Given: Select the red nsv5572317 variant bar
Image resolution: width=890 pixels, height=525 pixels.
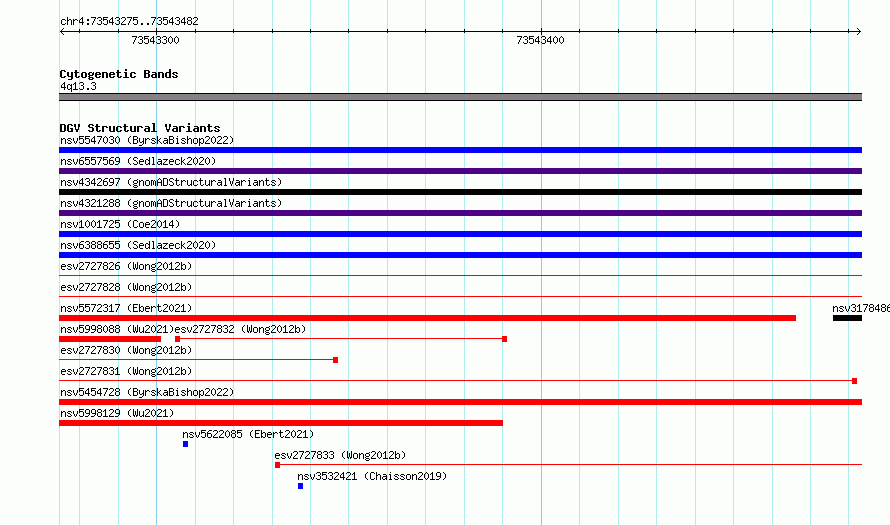Looking at the screenshot, I should (x=427, y=318).
